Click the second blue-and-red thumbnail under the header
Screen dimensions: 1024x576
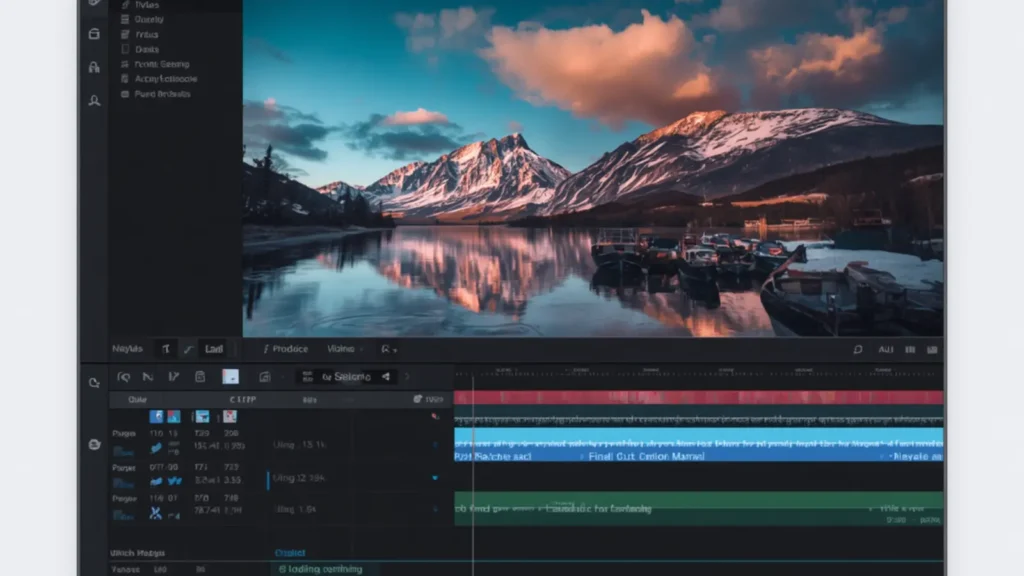click(174, 417)
